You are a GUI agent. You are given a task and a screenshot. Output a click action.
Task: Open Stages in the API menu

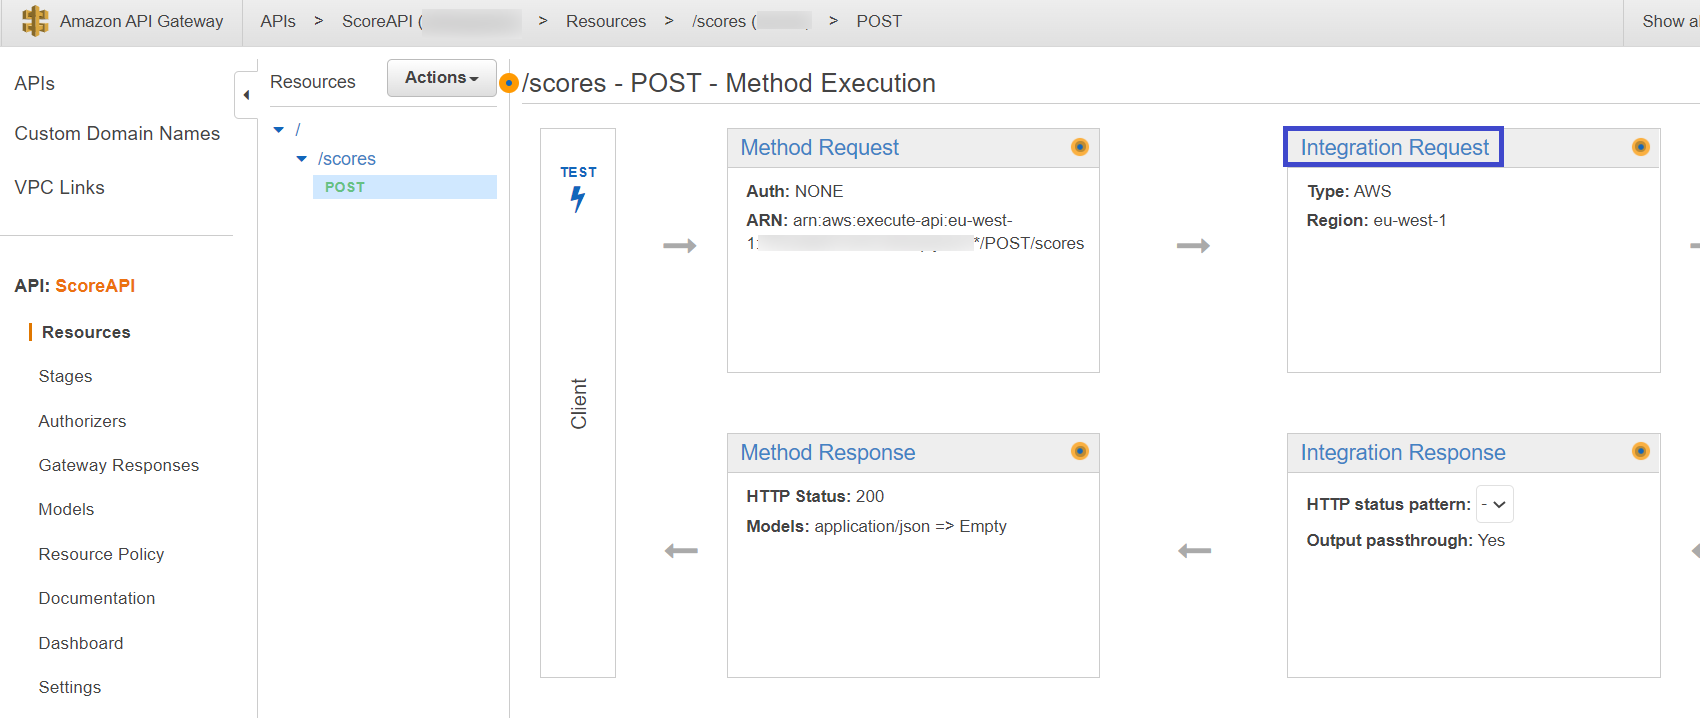[65, 376]
